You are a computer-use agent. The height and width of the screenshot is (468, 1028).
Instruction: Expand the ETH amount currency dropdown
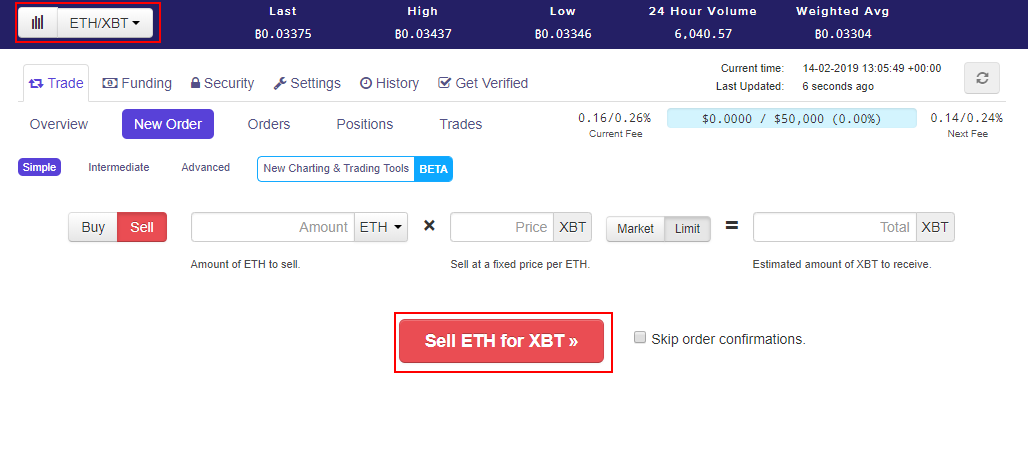pyautogui.click(x=382, y=227)
